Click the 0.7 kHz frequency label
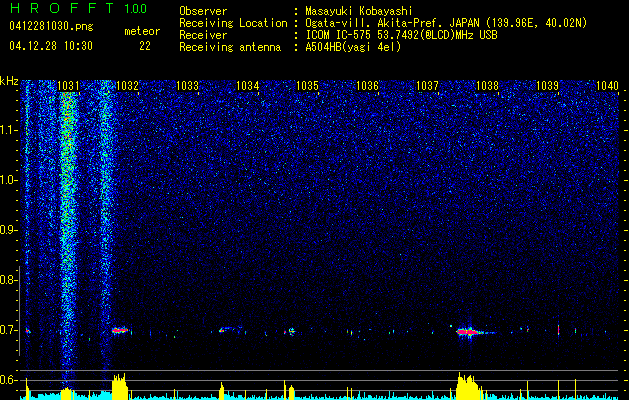 pos(8,330)
